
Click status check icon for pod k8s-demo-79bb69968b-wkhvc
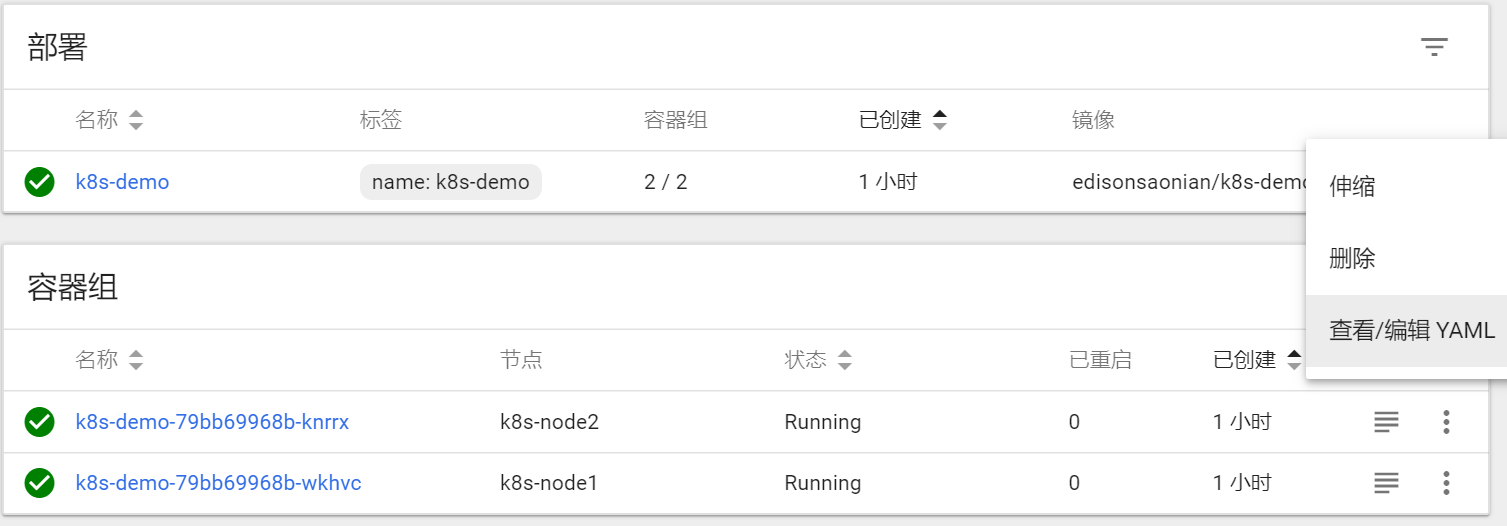(x=39, y=483)
